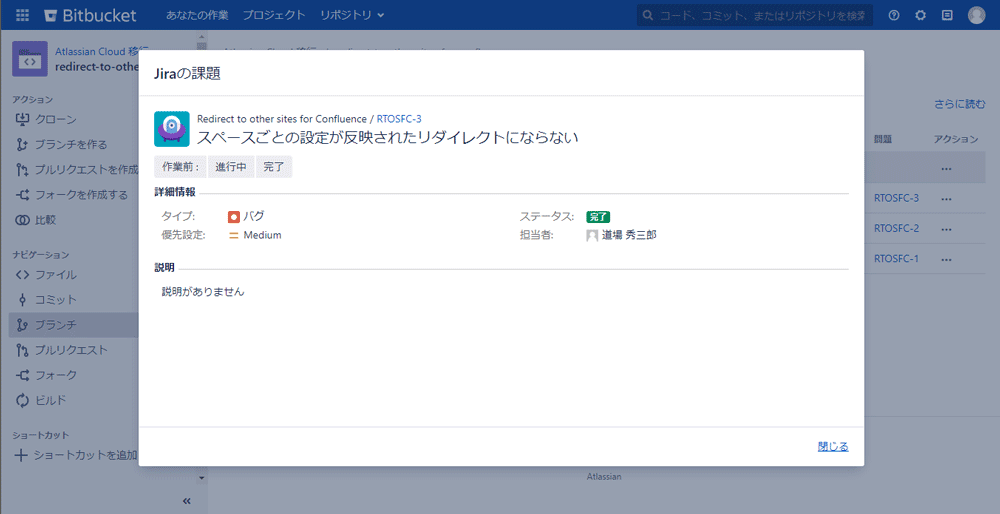
Task: Open the administration gear icon
Action: coord(920,15)
